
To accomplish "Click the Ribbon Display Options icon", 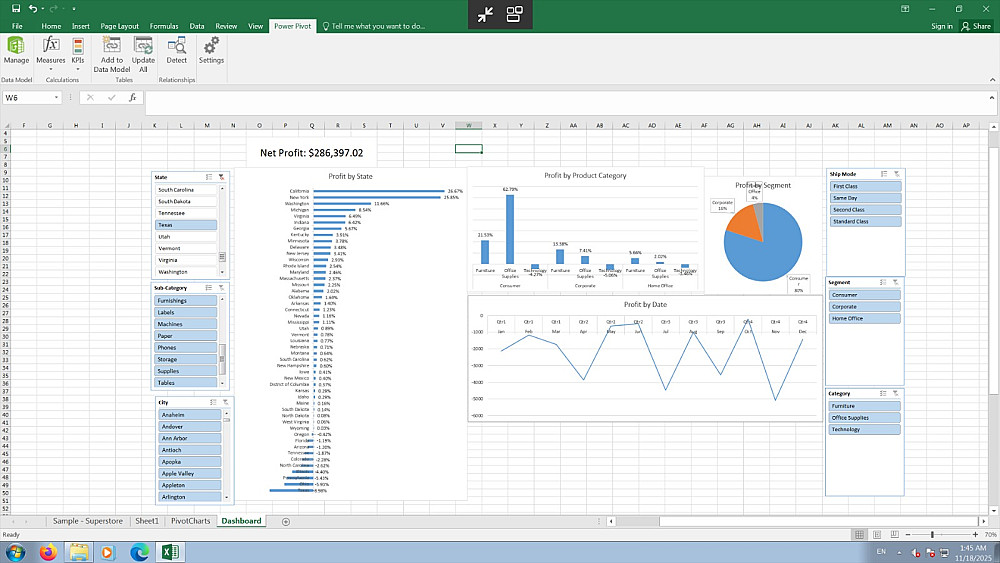I will point(905,9).
